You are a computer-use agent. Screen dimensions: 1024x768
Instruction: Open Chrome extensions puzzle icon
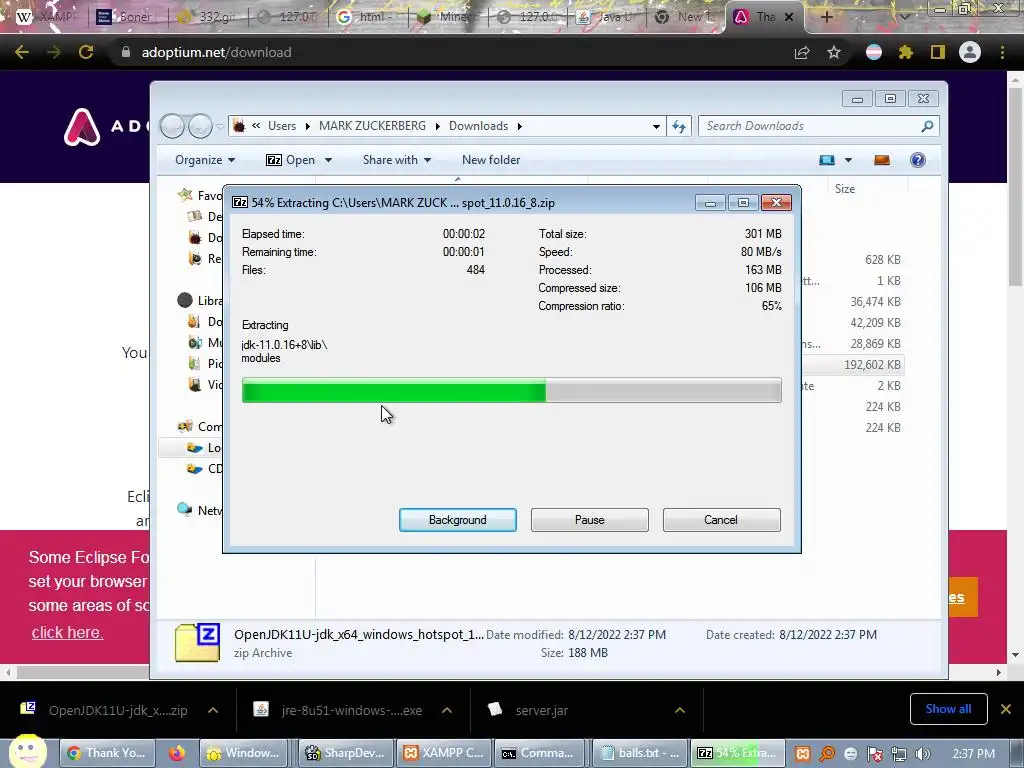[906, 52]
